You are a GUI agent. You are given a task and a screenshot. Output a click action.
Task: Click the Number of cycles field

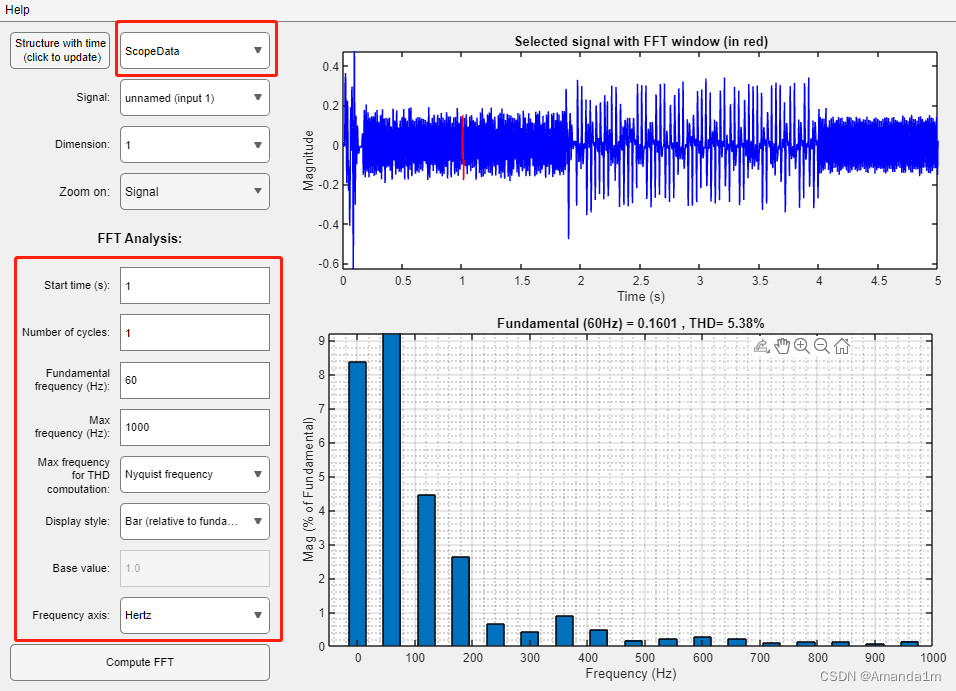coord(194,332)
